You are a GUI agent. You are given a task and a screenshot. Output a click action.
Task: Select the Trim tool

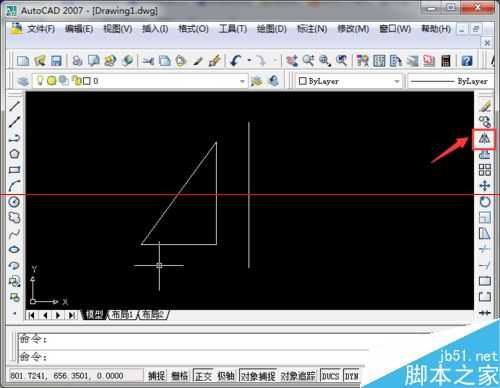pyautogui.click(x=485, y=249)
